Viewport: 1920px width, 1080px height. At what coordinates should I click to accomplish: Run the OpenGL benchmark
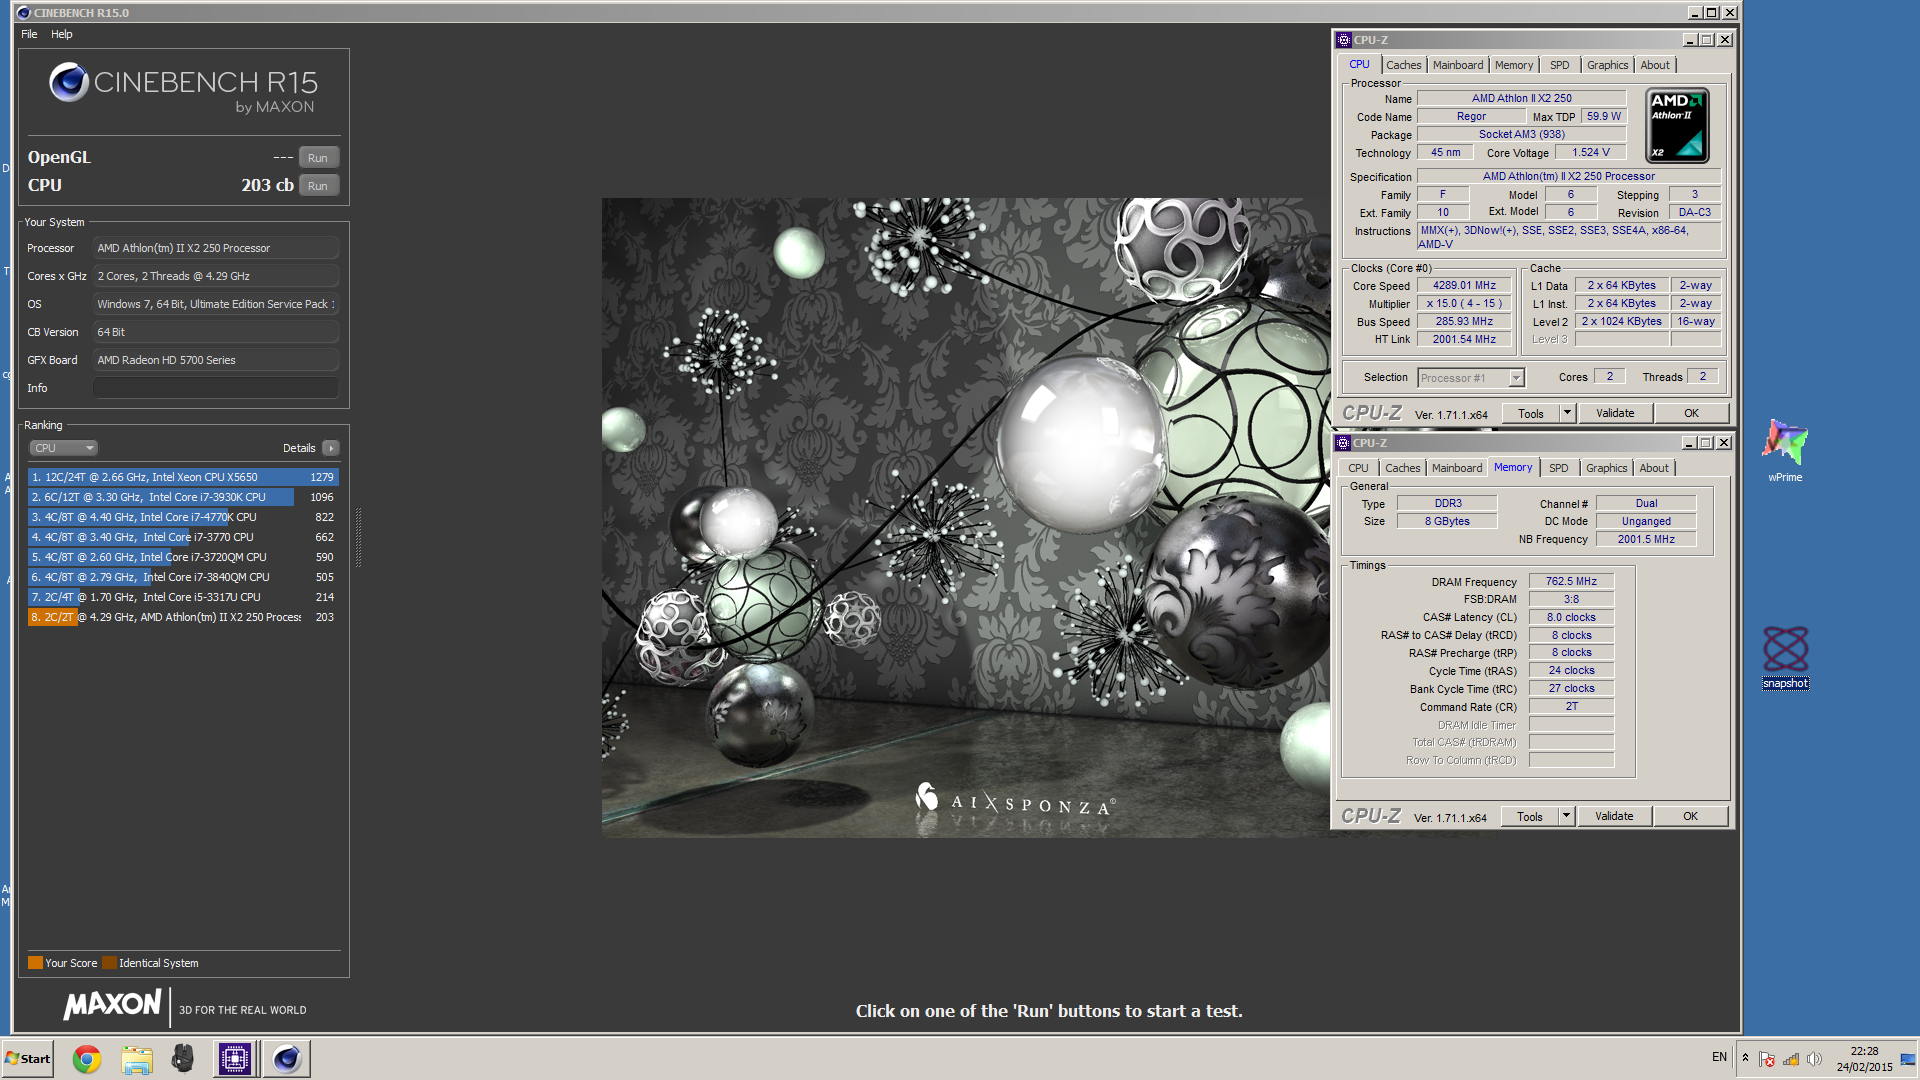pos(318,158)
